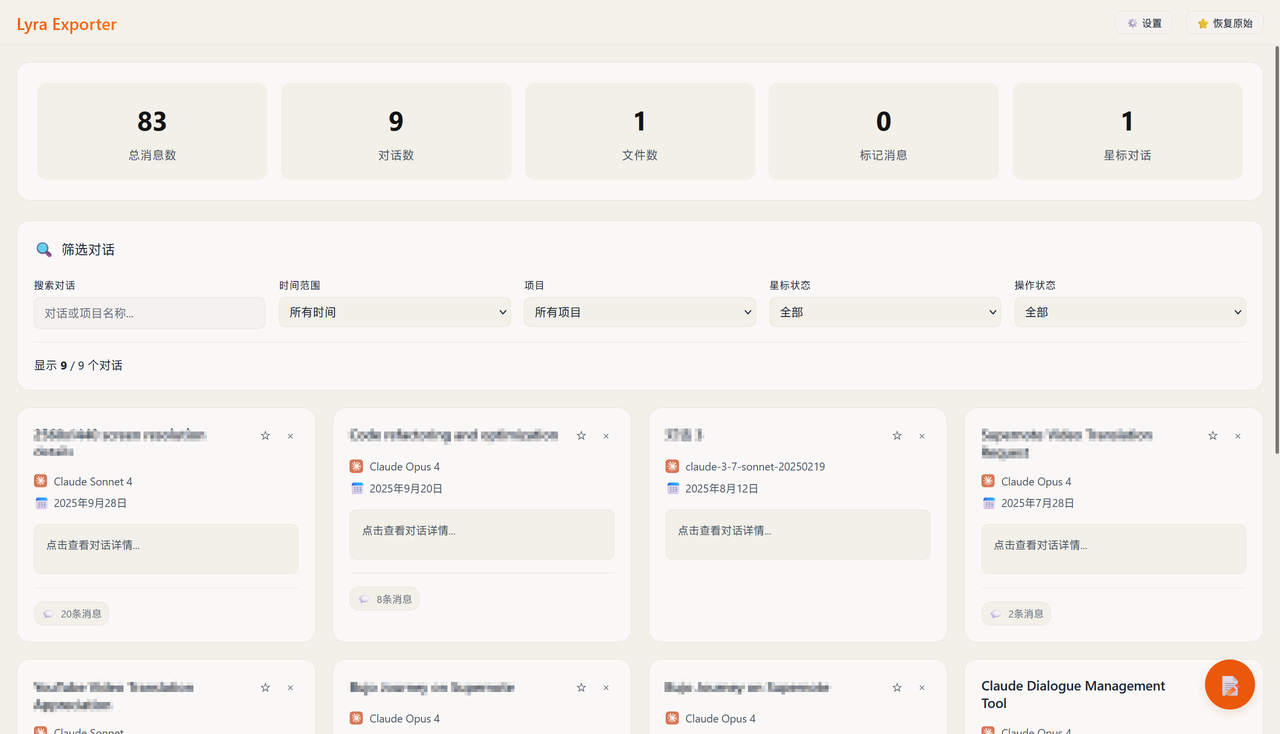
Task: Click the 2条消息 message count badge
Action: pyautogui.click(x=1016, y=614)
